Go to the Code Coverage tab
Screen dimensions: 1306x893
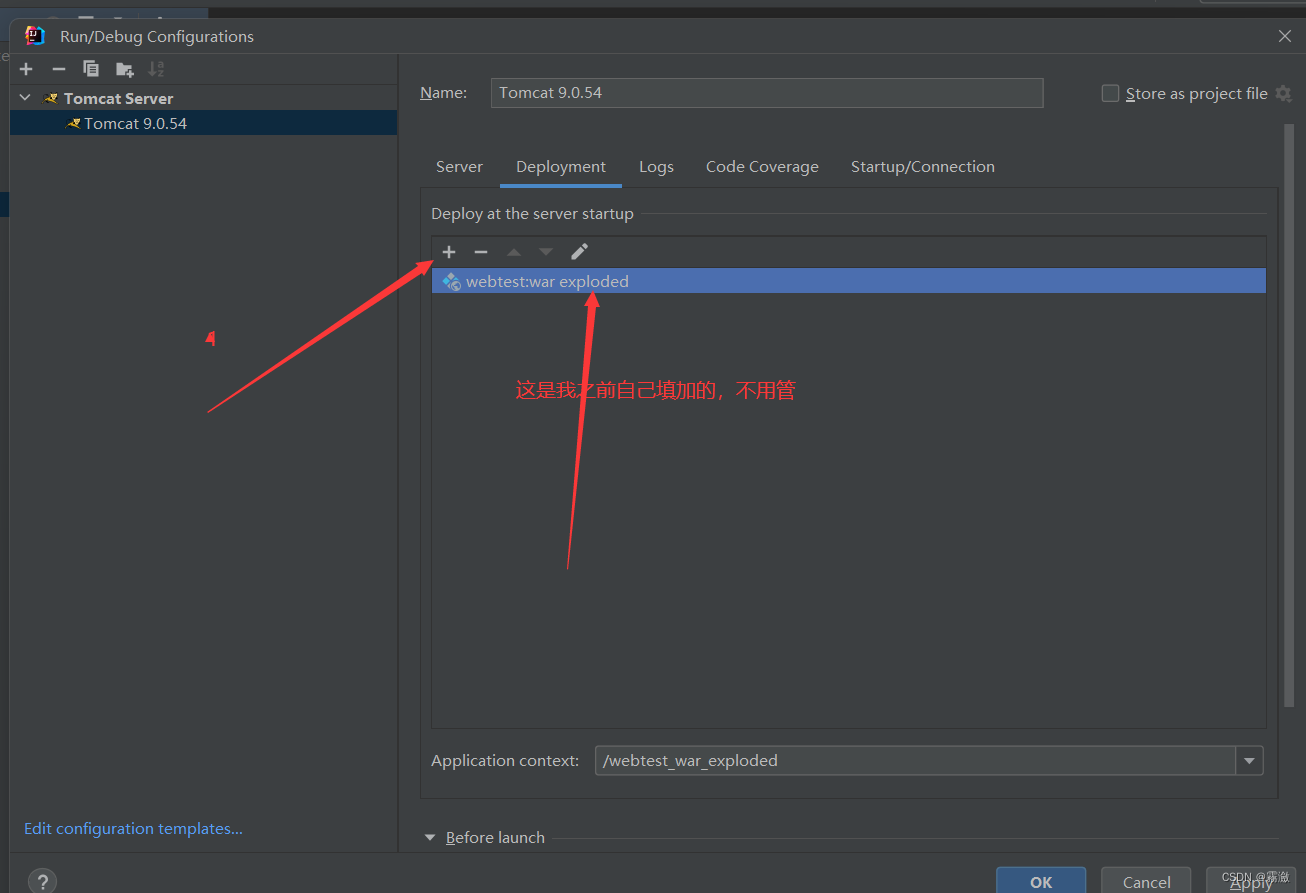click(x=762, y=167)
